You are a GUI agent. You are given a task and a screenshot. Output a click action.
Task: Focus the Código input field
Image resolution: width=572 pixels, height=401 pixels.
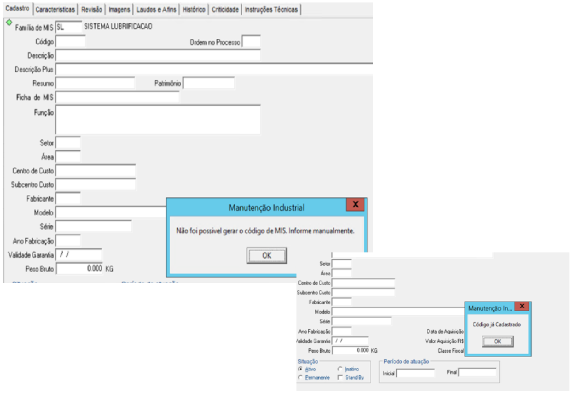coord(70,41)
